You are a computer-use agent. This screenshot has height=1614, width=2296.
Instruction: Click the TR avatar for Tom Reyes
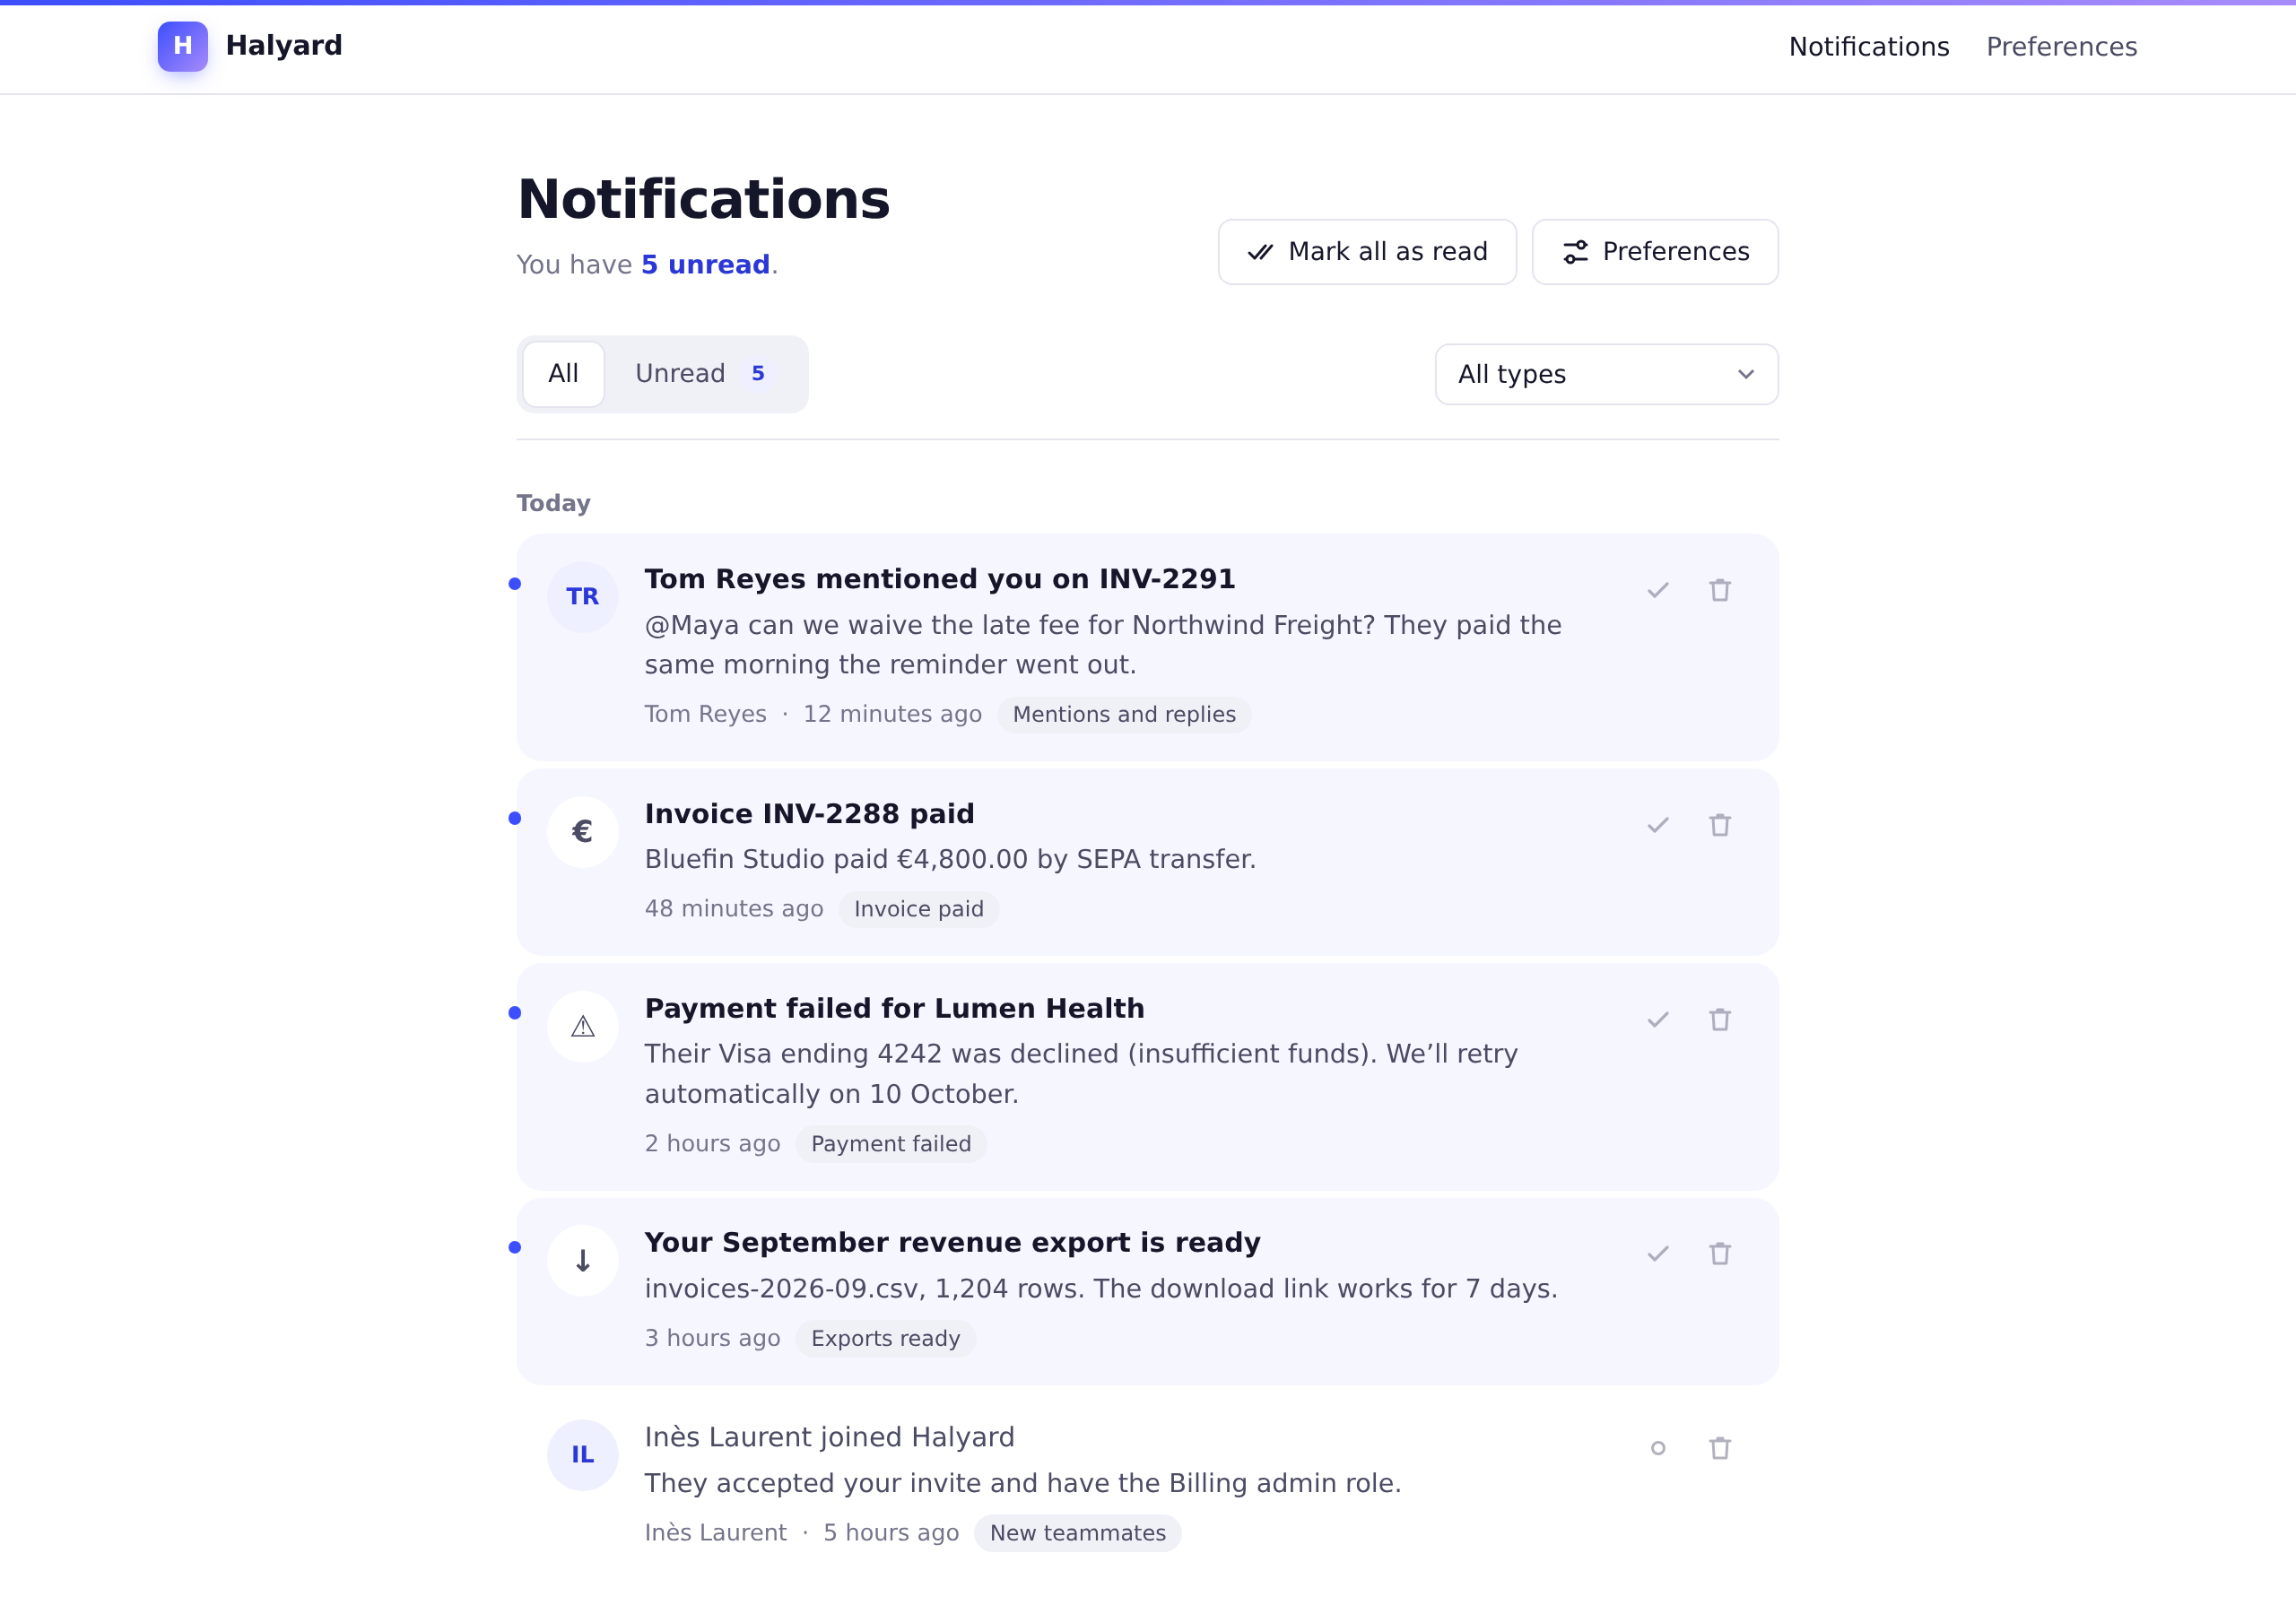pos(582,596)
